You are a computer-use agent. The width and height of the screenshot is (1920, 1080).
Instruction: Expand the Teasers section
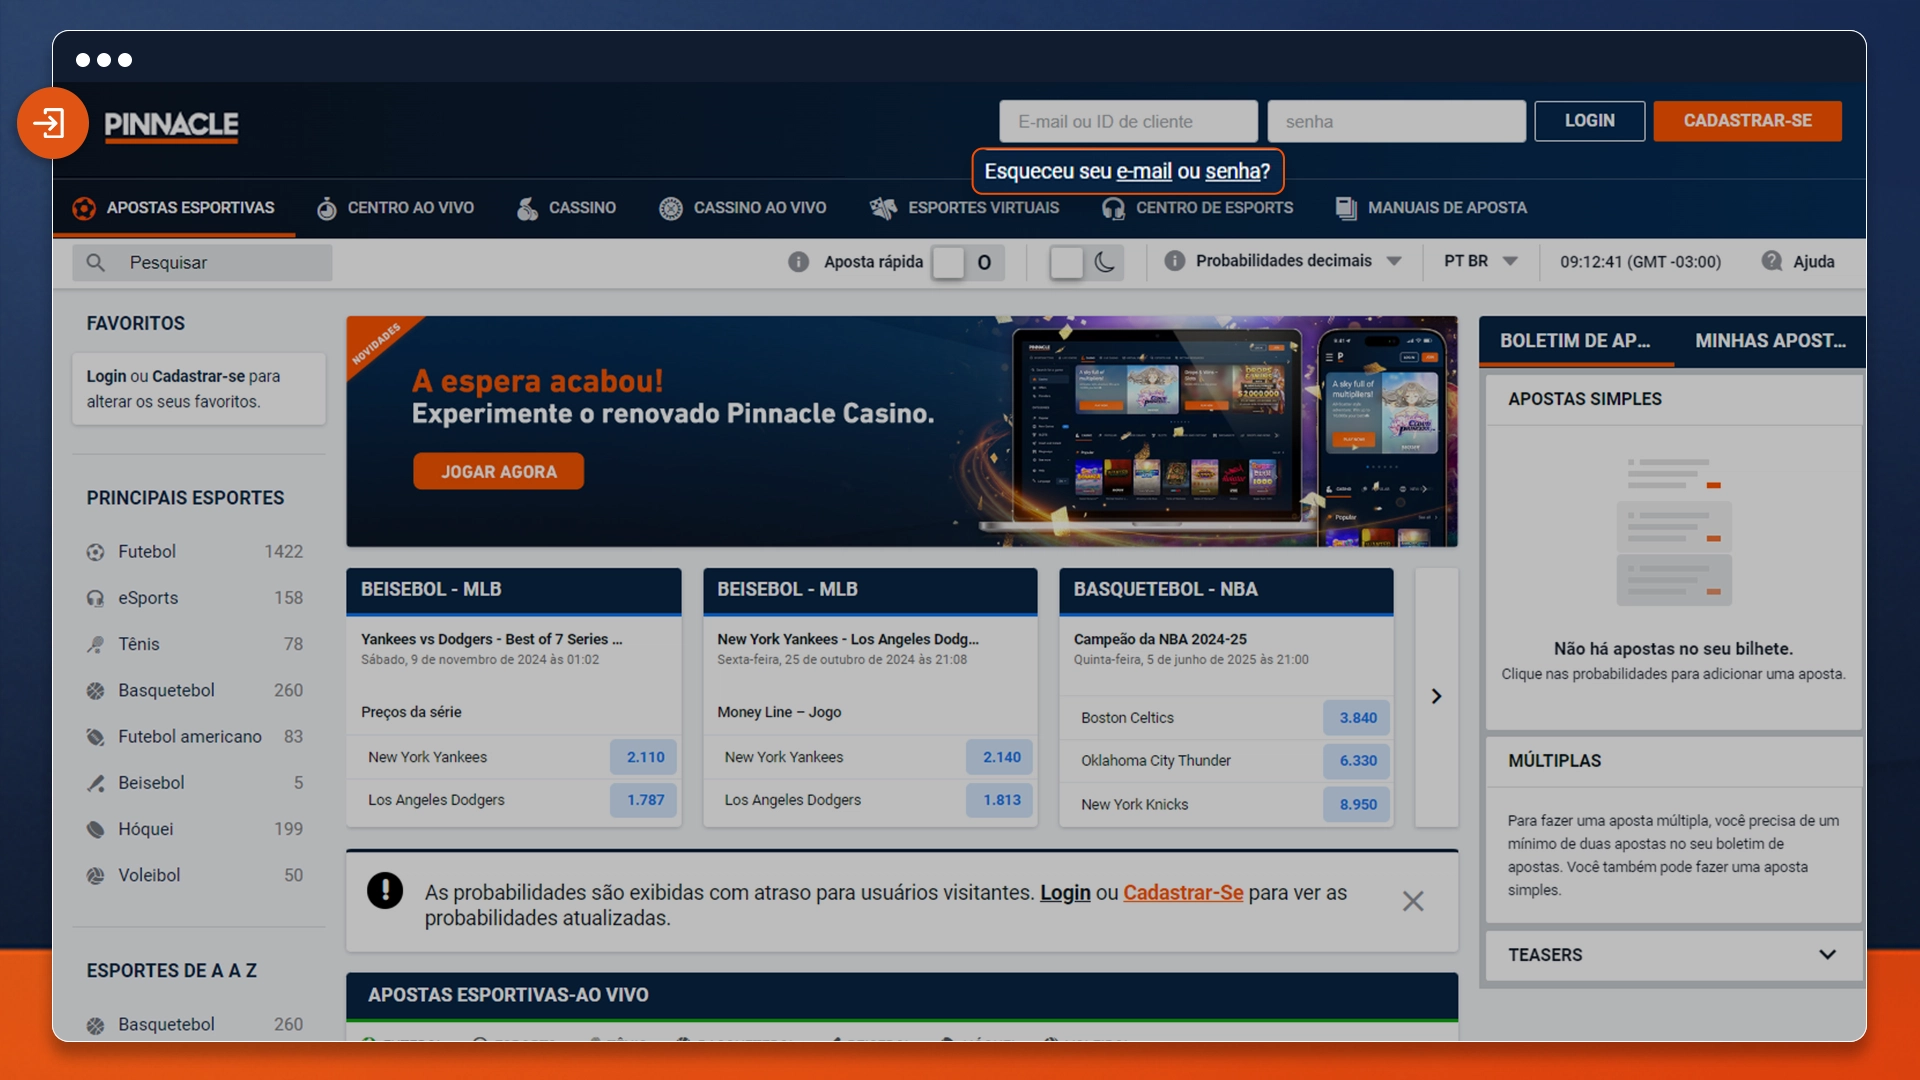[x=1673, y=955]
